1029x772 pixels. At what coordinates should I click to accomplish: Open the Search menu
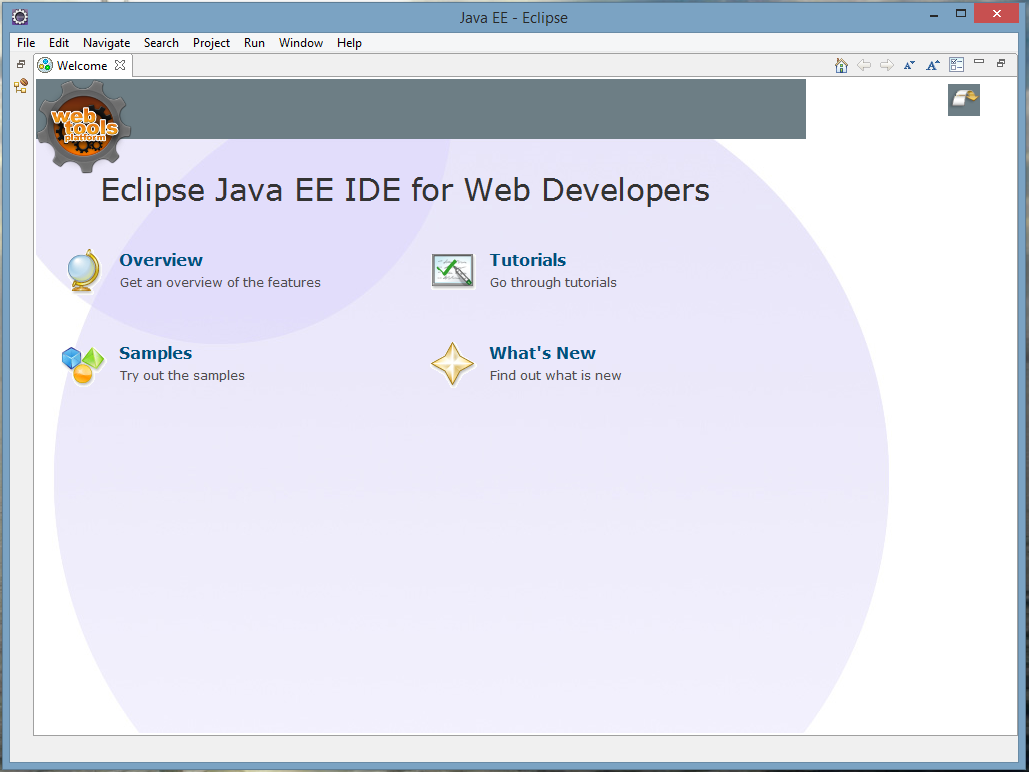pos(161,43)
